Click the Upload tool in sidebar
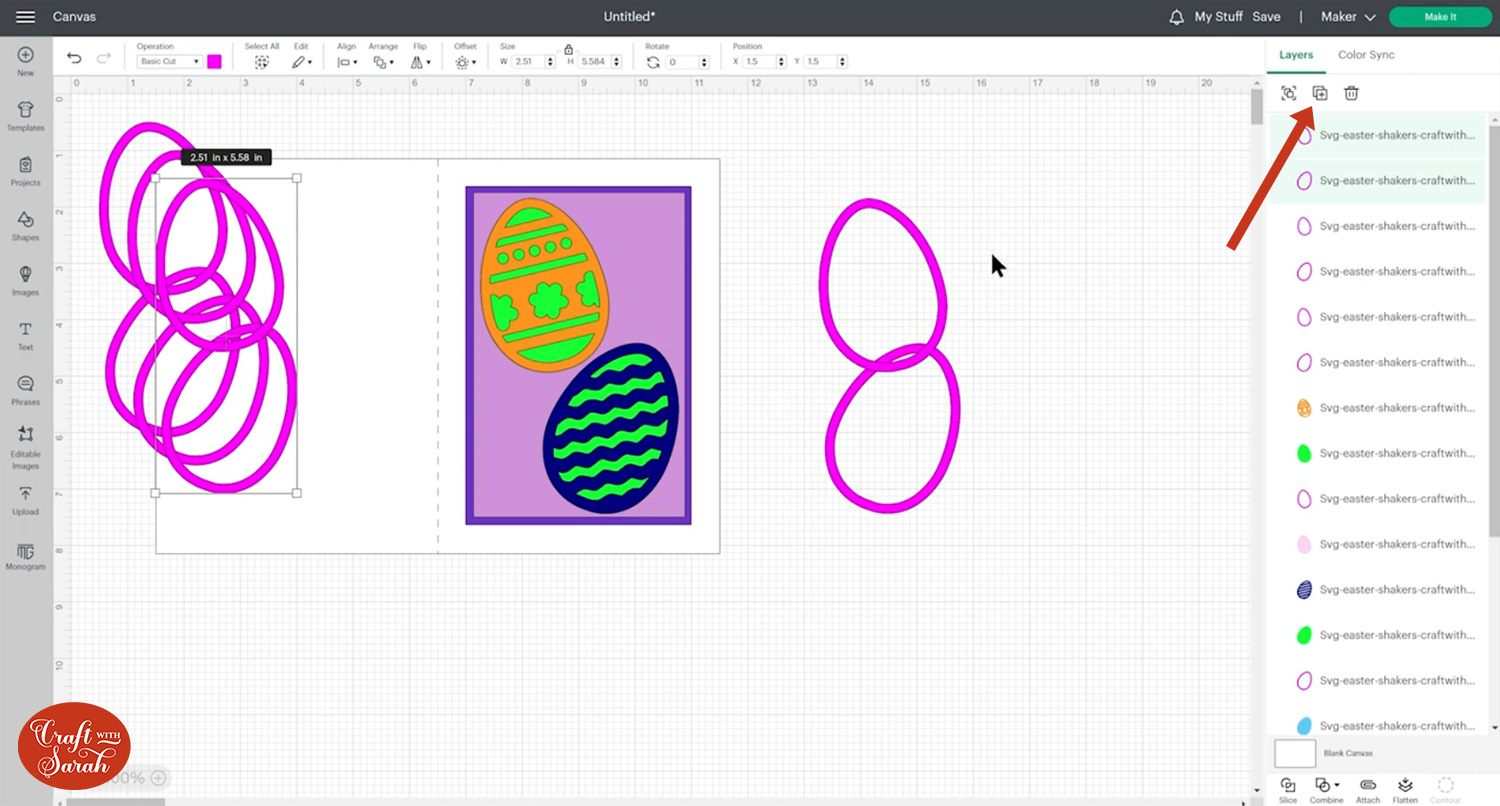The width and height of the screenshot is (1500, 806). click(x=25, y=500)
